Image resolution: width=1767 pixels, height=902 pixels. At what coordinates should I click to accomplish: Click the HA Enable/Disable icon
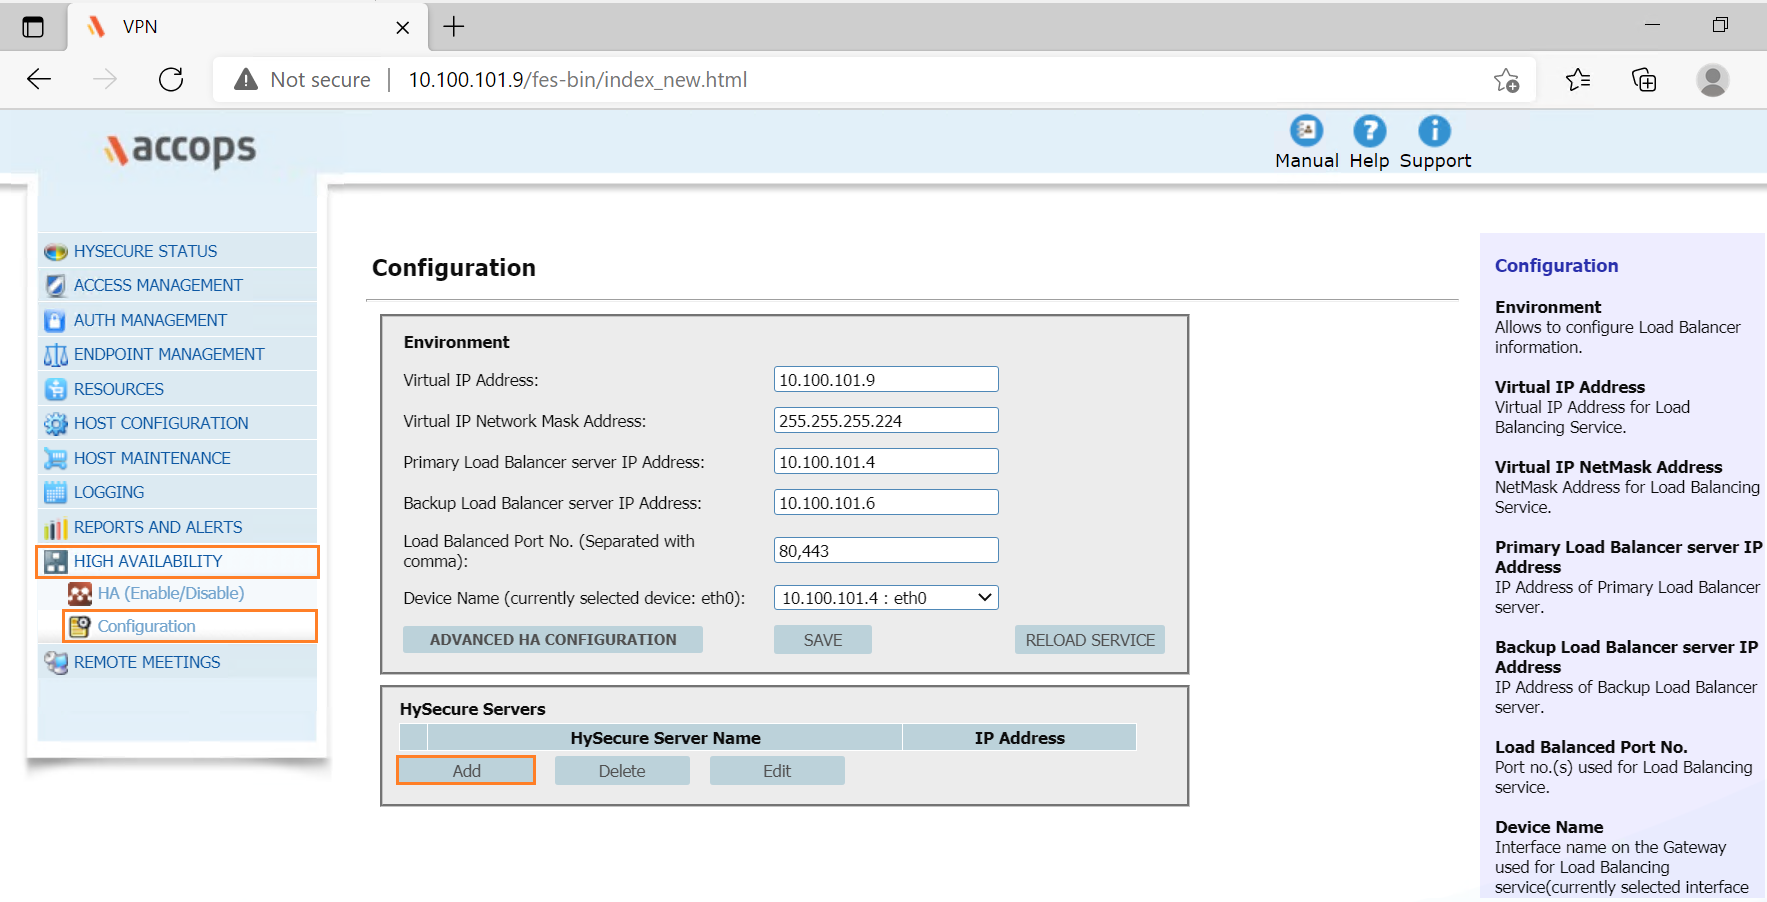[x=80, y=594]
